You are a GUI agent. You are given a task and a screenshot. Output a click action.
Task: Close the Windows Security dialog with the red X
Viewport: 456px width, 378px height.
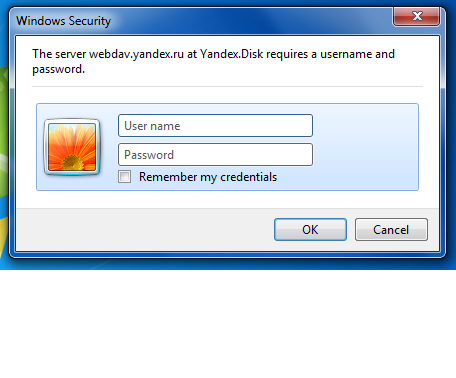416,16
